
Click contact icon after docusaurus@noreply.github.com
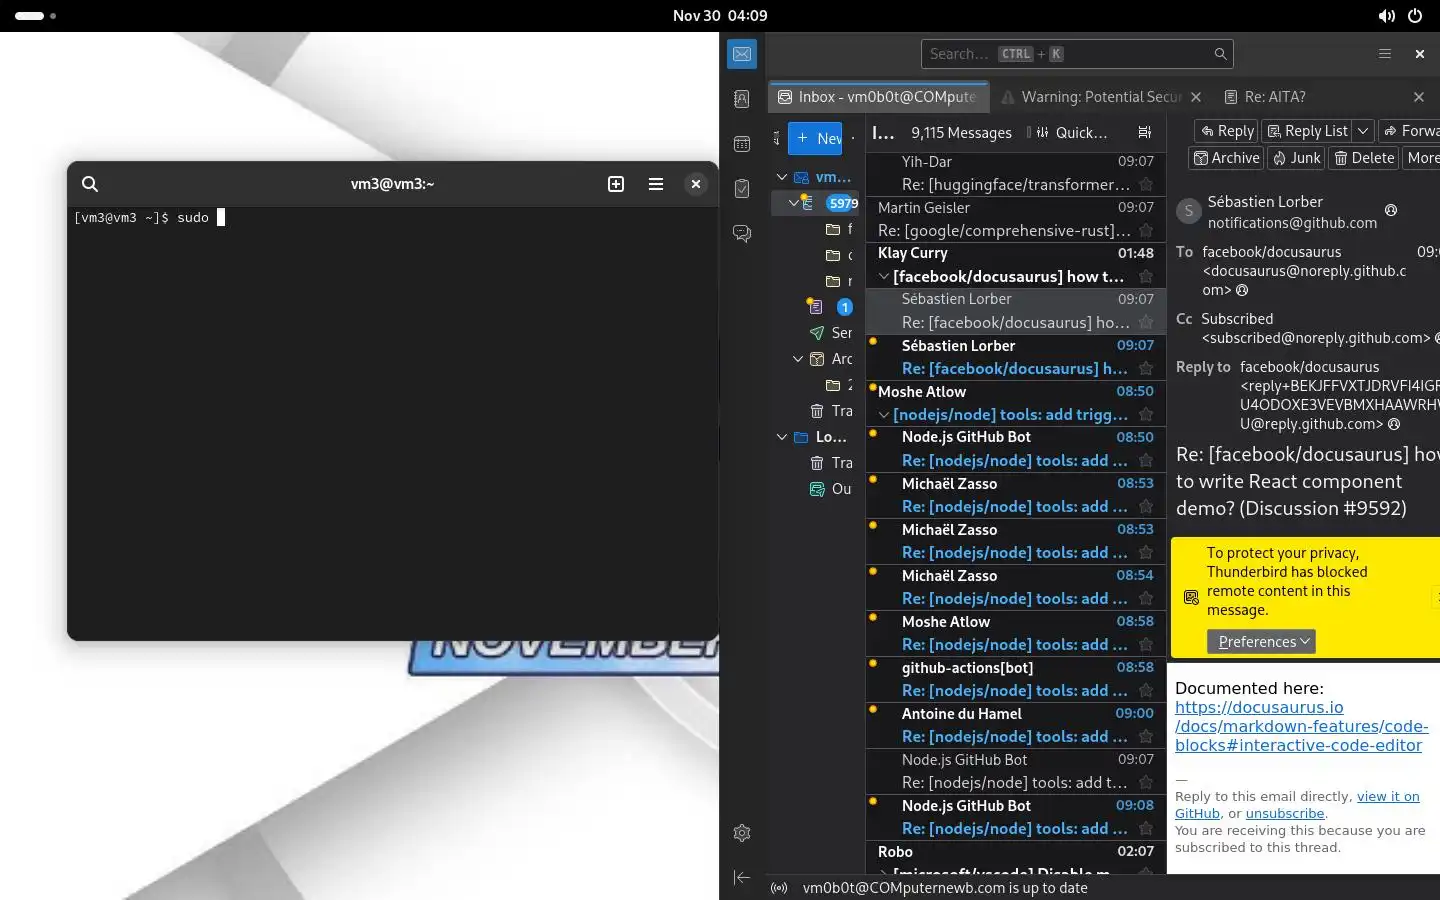[x=1242, y=290]
